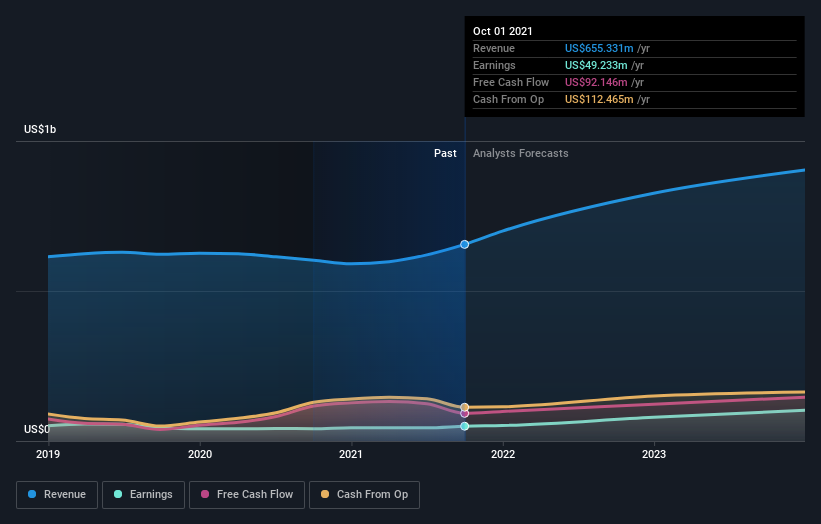Image resolution: width=821 pixels, height=524 pixels.
Task: Click the teal Earnings legend dot
Action: click(x=118, y=494)
